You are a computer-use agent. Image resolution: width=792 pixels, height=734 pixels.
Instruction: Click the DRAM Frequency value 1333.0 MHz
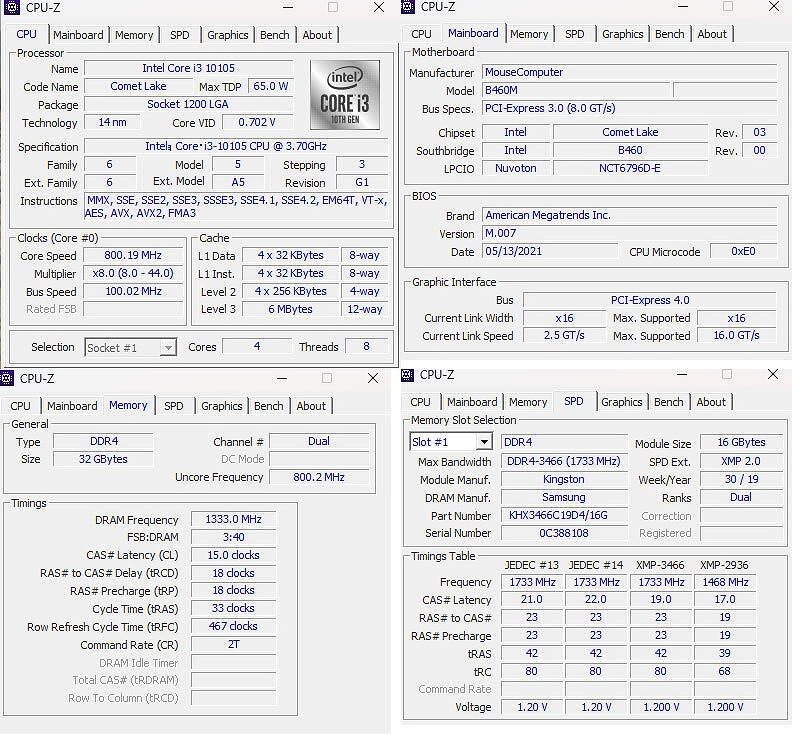pos(233,519)
